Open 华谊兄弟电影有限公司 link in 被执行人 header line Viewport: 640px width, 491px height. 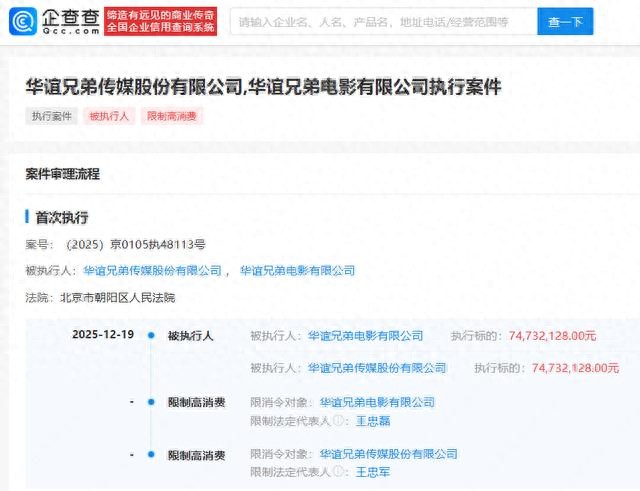[298, 271]
